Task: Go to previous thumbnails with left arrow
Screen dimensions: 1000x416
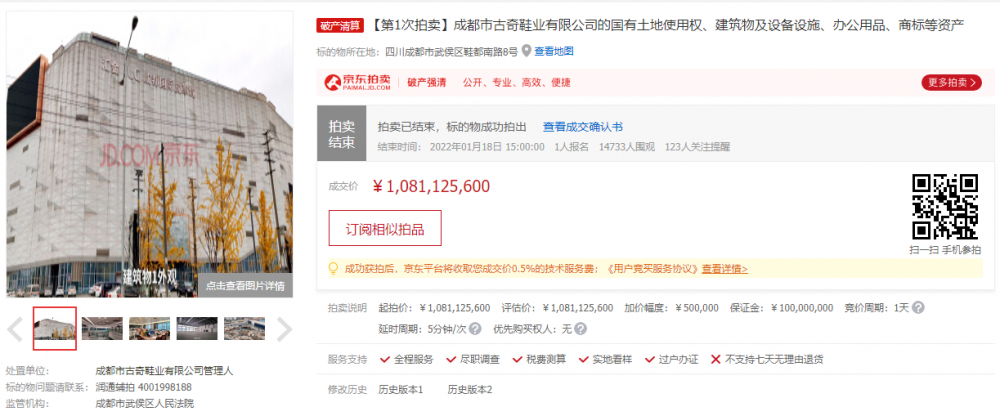Action: coord(15,329)
